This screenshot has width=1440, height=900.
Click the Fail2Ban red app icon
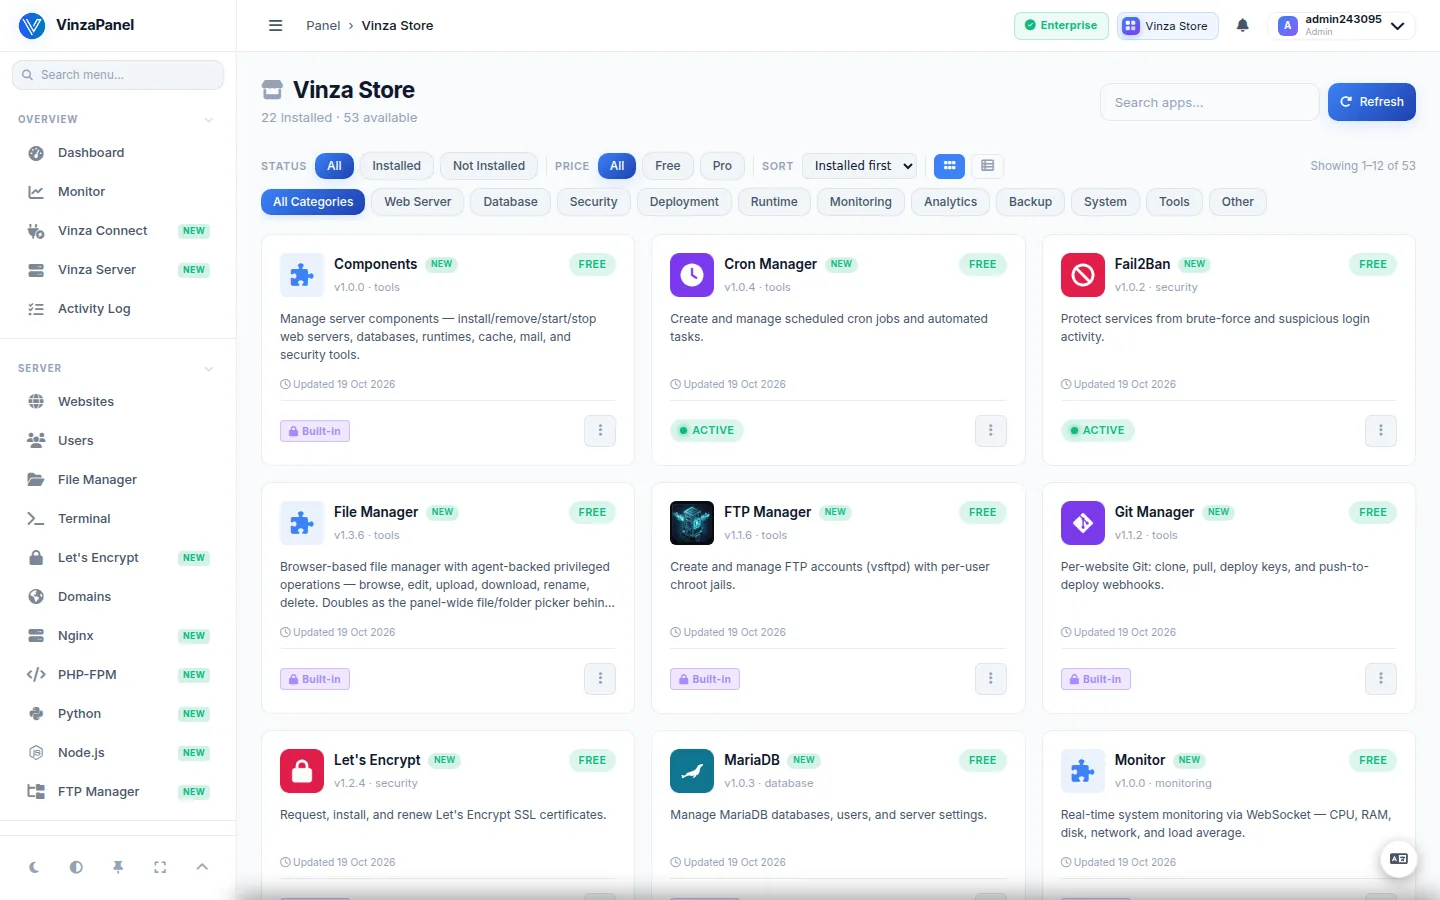(x=1082, y=275)
